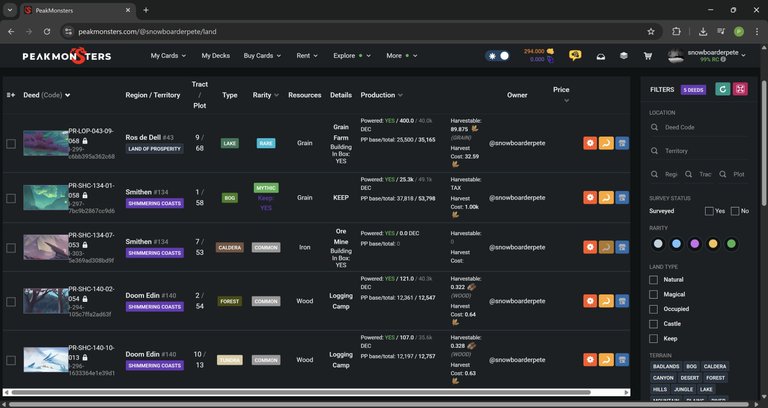Reload the page in the browser

pyautogui.click(x=47, y=31)
